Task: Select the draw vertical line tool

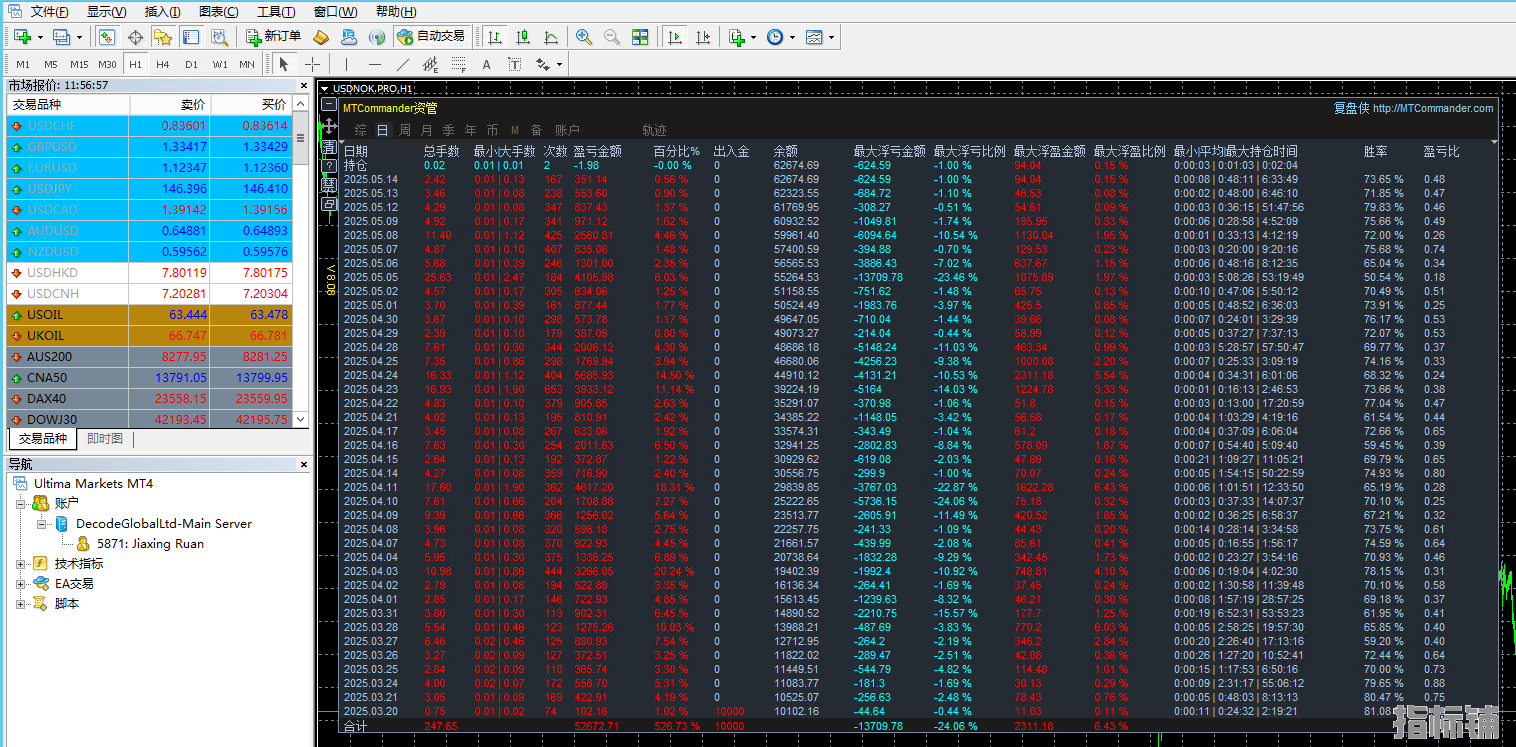Action: pyautogui.click(x=346, y=64)
